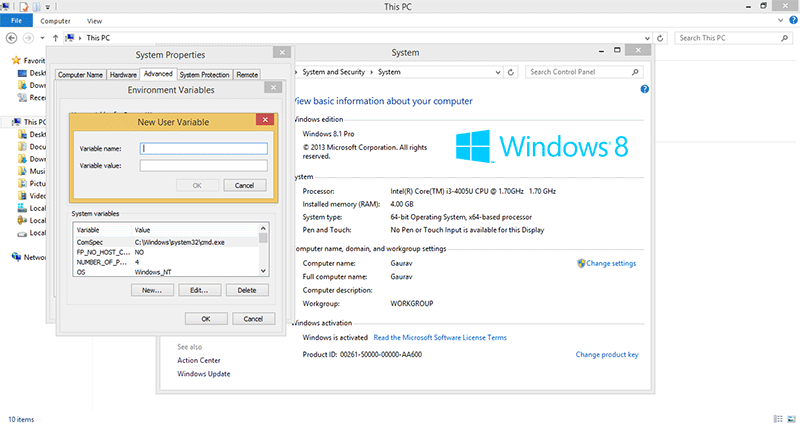Switch to the Computer Name tab
The height and width of the screenshot is (426, 800).
tap(81, 74)
